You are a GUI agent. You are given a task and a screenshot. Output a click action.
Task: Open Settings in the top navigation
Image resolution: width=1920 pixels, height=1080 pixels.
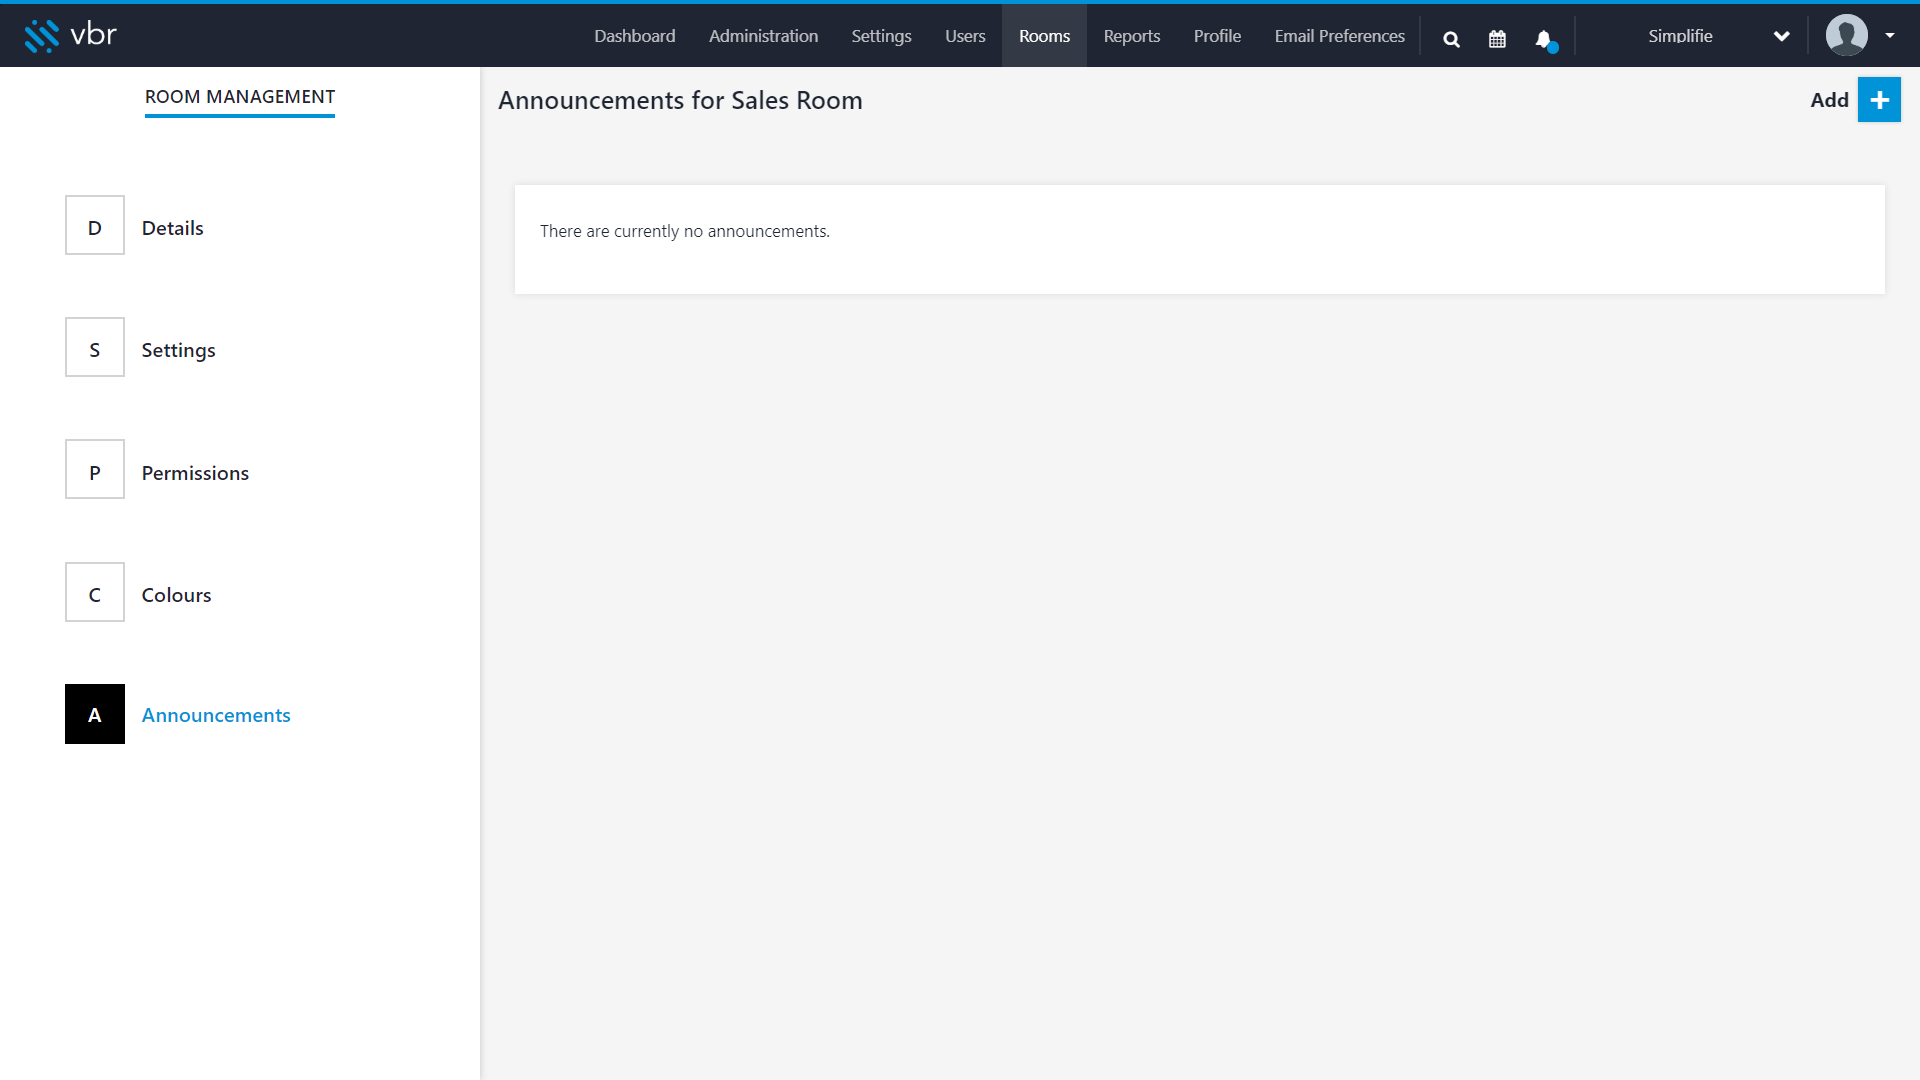click(x=881, y=36)
